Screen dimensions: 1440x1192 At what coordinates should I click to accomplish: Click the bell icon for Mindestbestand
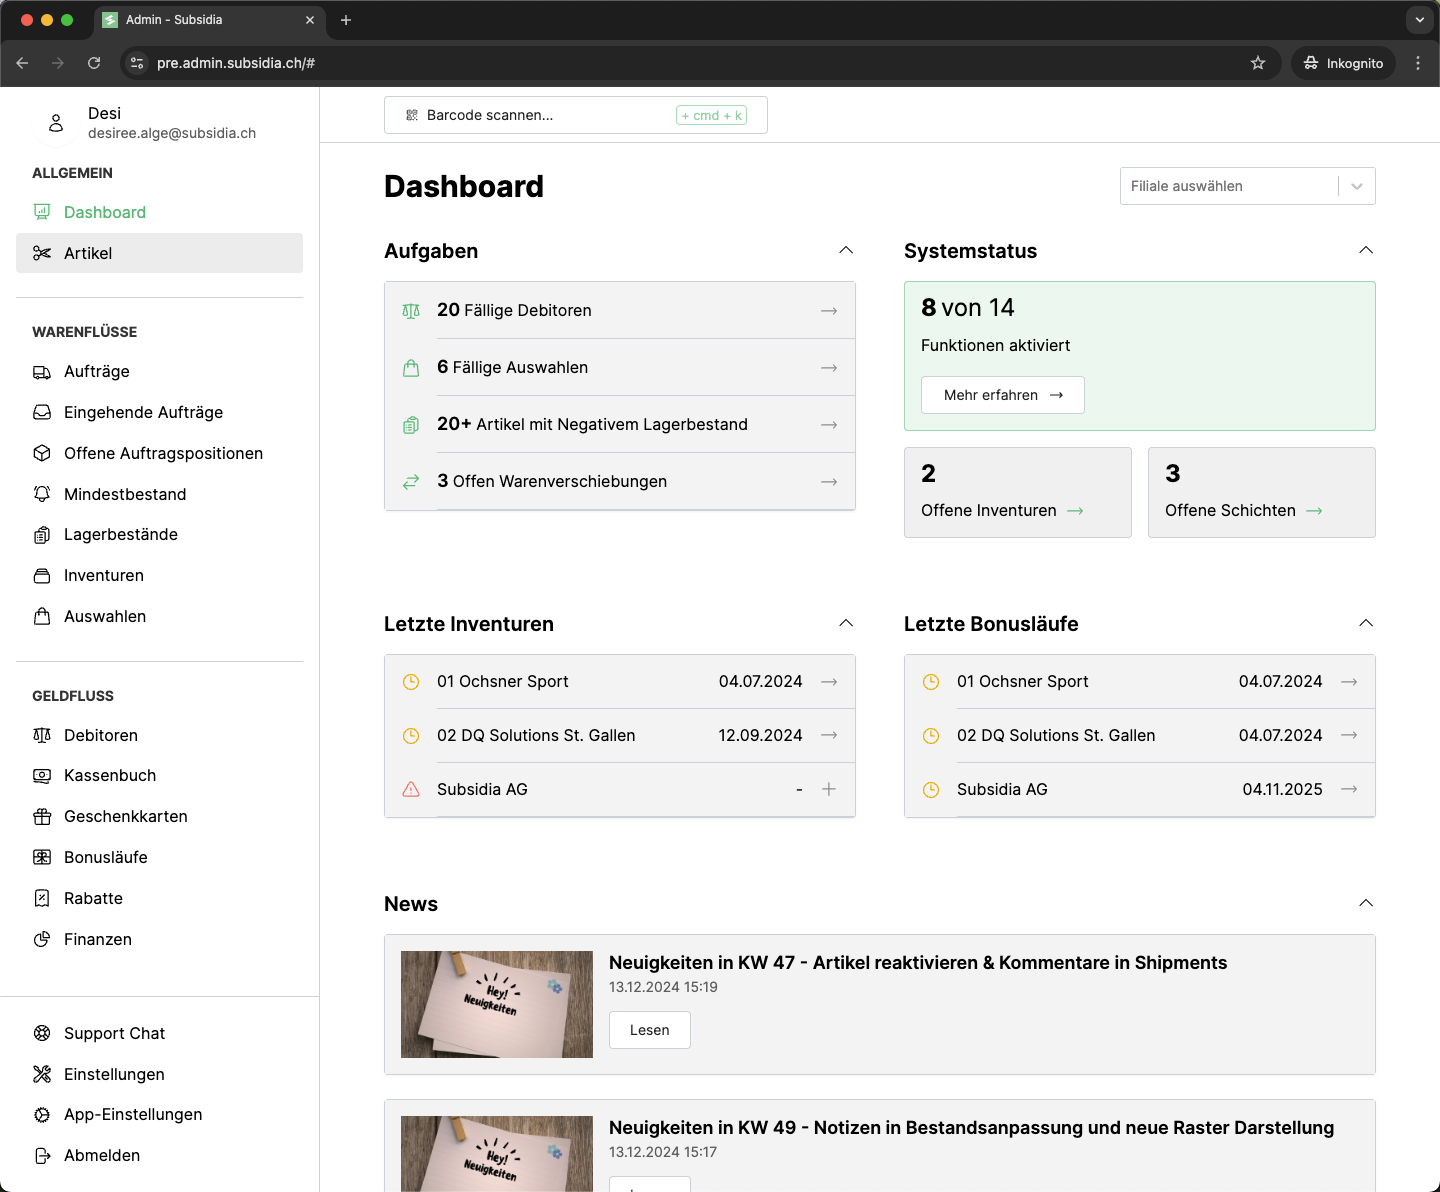click(x=42, y=494)
